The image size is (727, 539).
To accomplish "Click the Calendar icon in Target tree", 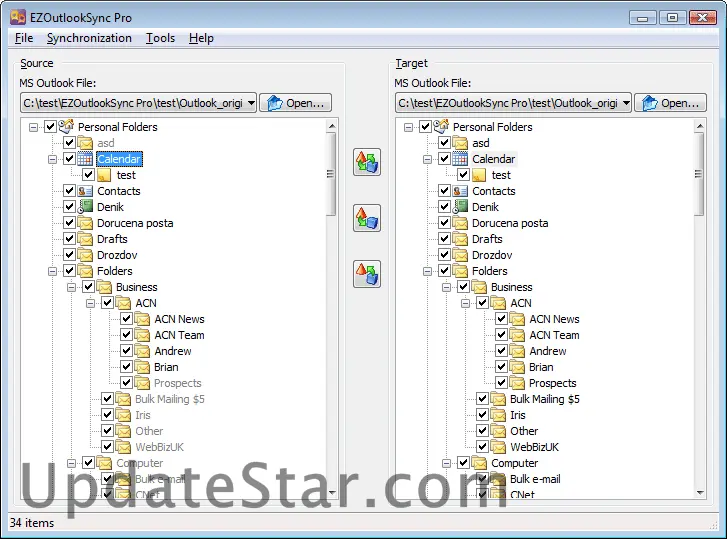I will tap(460, 159).
